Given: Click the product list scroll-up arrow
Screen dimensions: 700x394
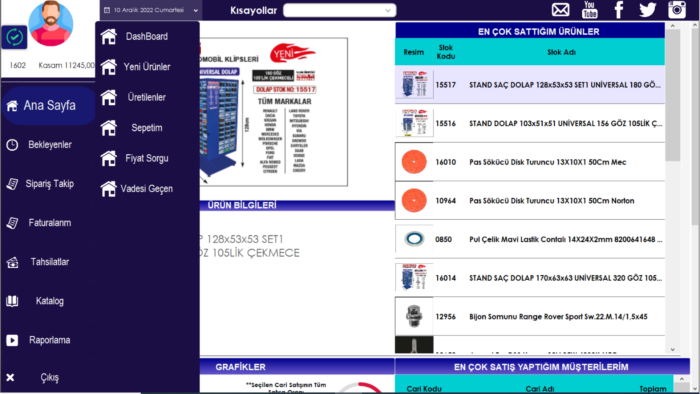Looking at the screenshot, I should pos(673,26).
